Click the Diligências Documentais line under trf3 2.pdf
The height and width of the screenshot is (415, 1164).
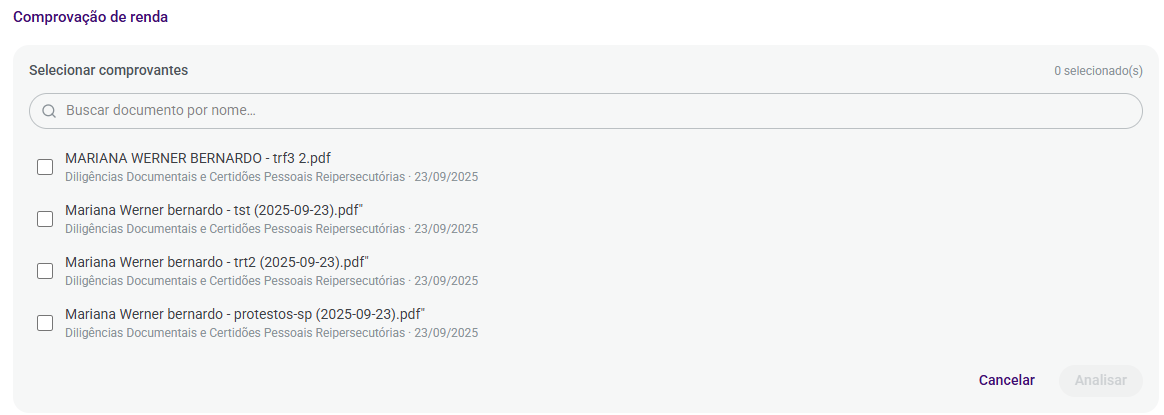(272, 177)
